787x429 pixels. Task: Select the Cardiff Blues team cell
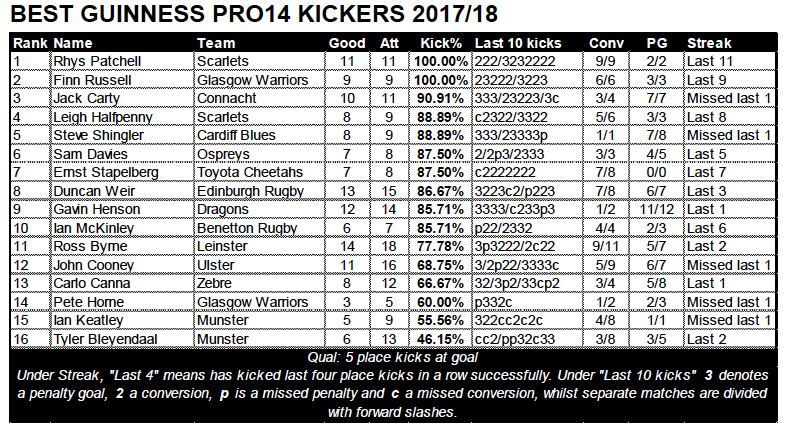pos(259,135)
